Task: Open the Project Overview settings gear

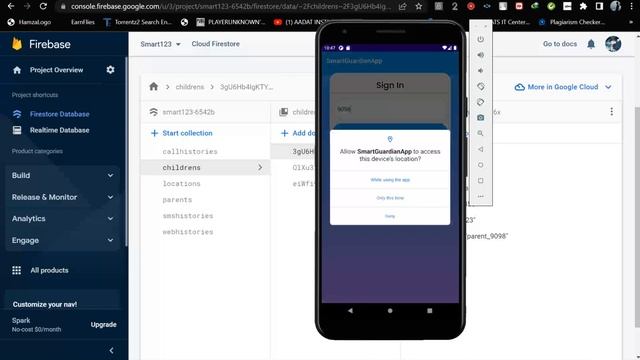Action: 110,70
